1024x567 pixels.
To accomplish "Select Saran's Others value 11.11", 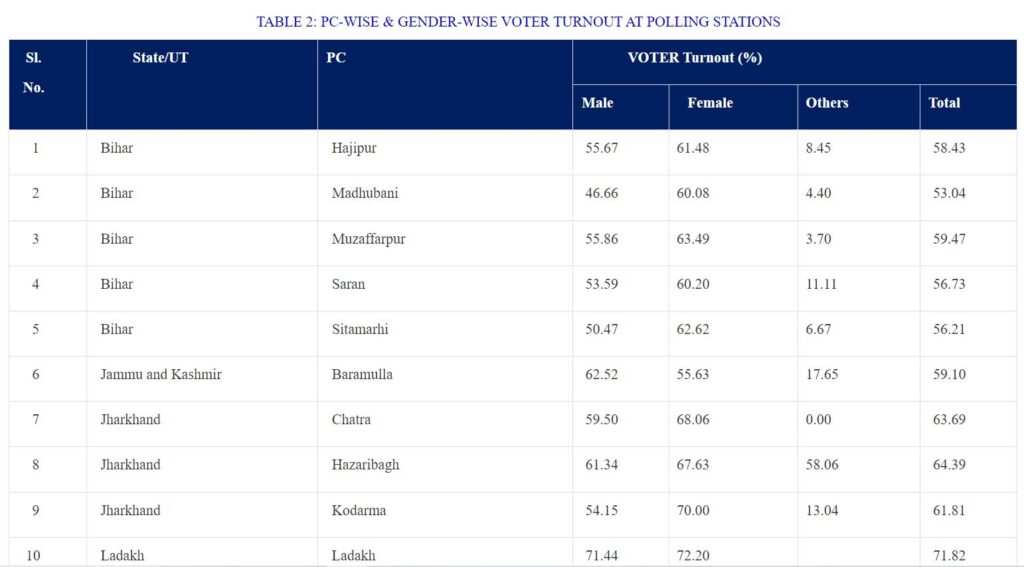I will (821, 284).
